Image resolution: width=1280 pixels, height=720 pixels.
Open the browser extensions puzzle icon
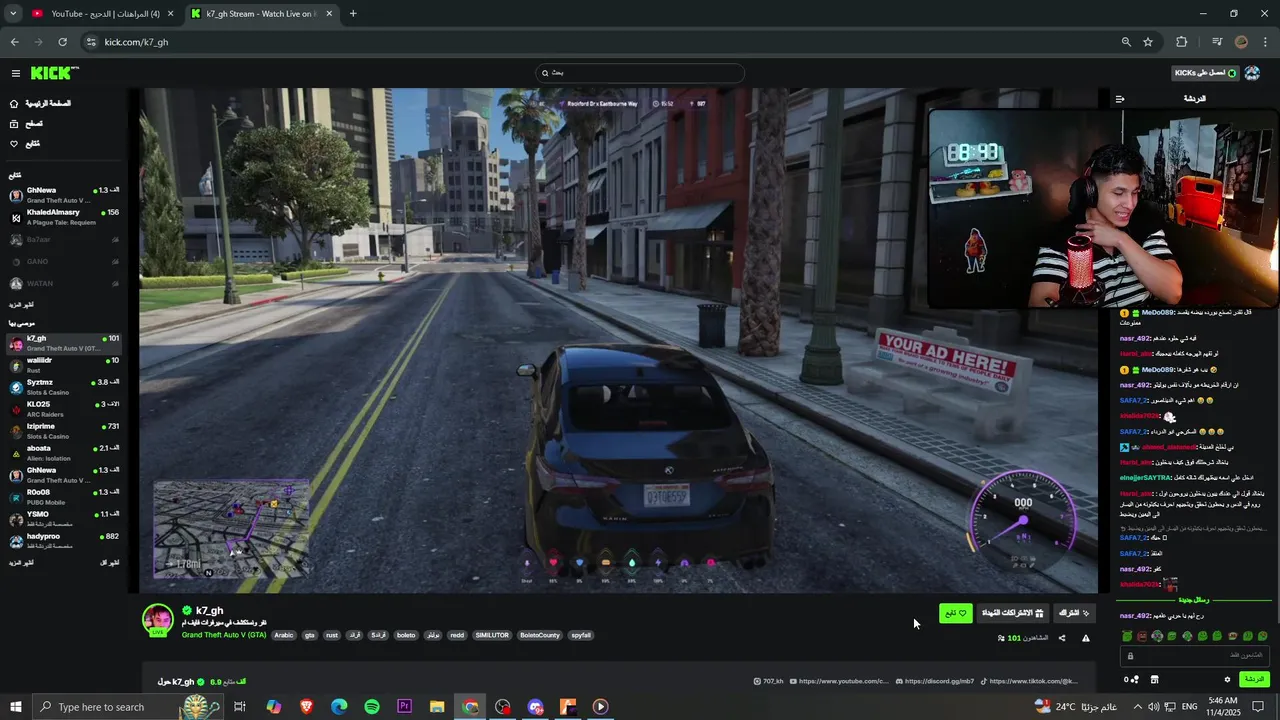(x=1182, y=42)
